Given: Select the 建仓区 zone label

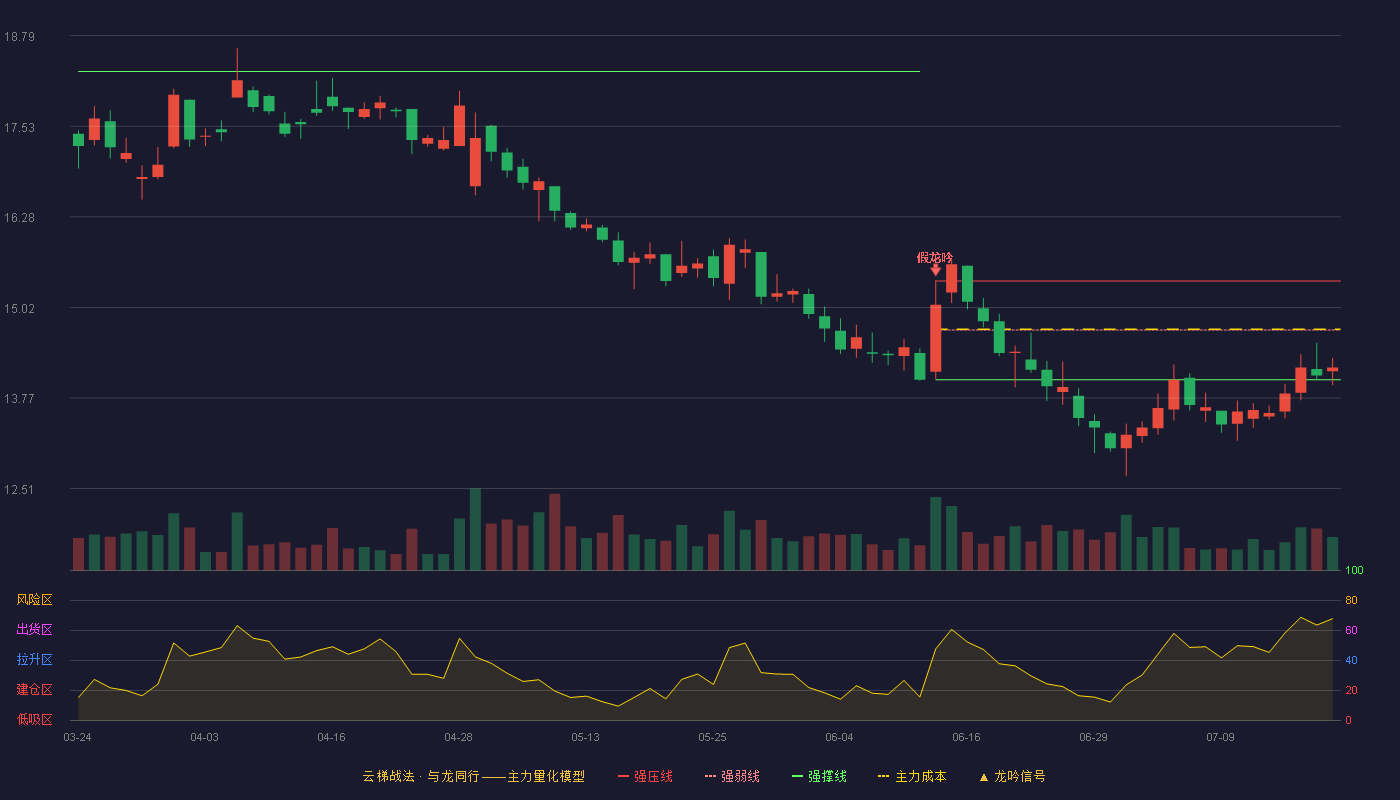Looking at the screenshot, I should [34, 690].
